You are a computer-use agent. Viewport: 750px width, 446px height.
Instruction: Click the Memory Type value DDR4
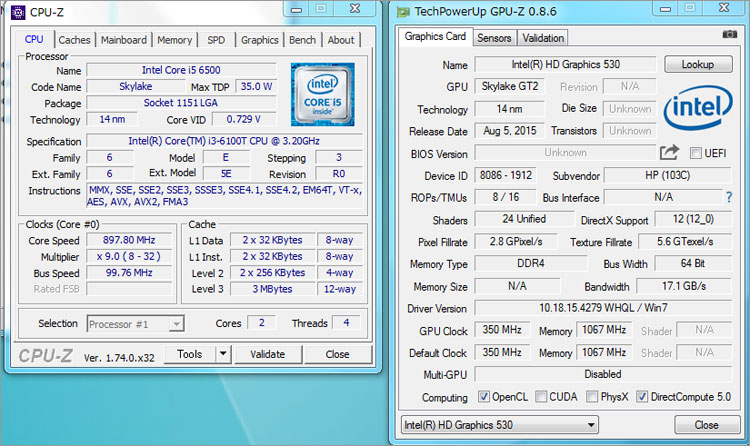531,264
